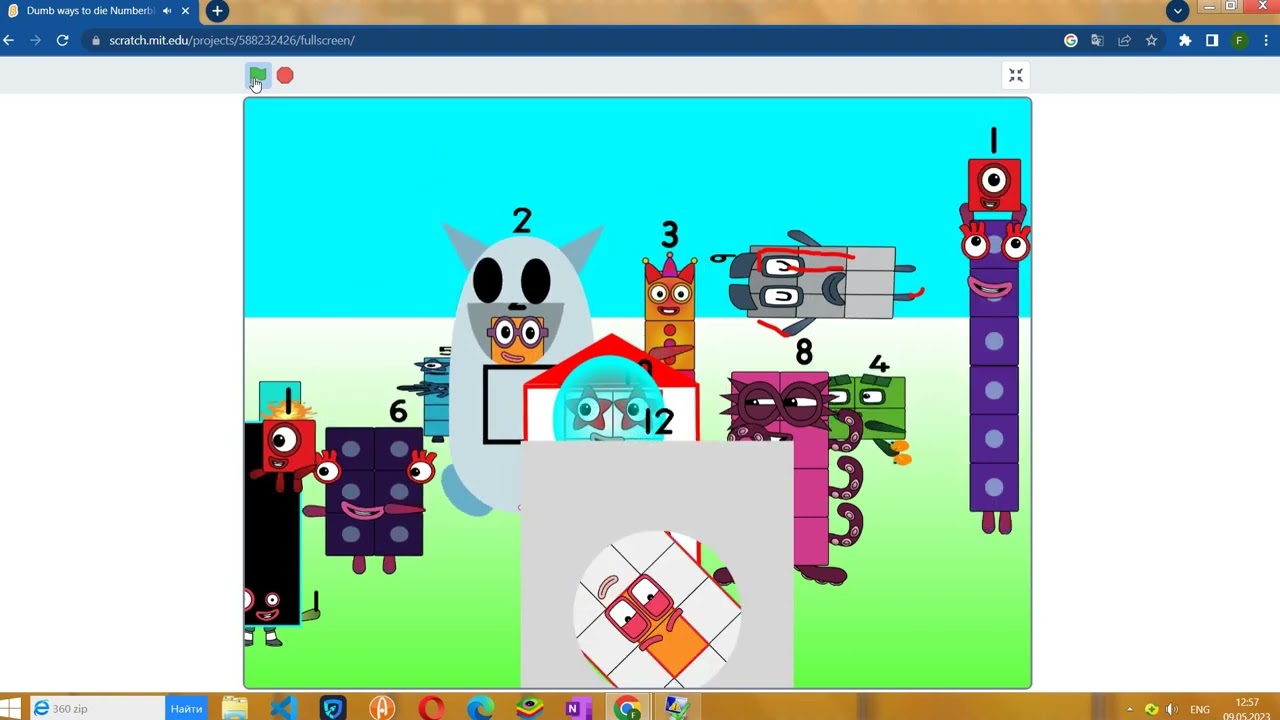Screen dimensions: 1280x720
Task: Open BlueStacks from the taskbar
Action: click(529, 708)
